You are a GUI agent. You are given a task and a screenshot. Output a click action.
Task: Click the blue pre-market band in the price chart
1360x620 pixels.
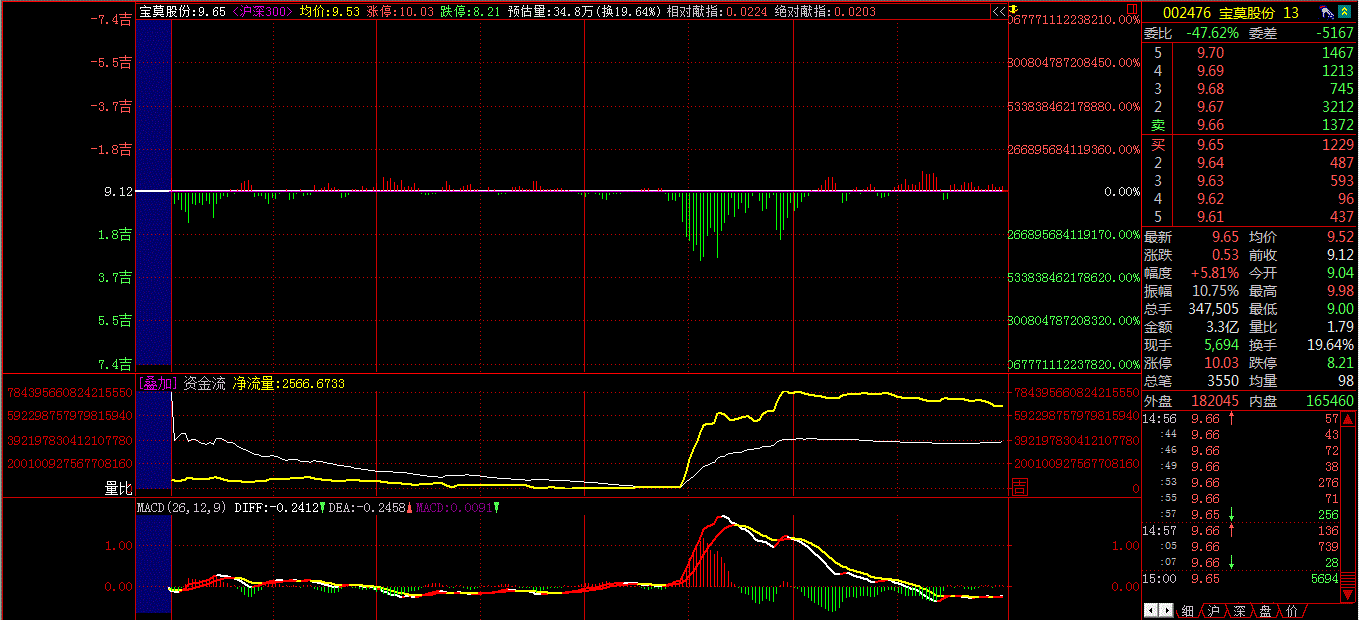(153, 190)
